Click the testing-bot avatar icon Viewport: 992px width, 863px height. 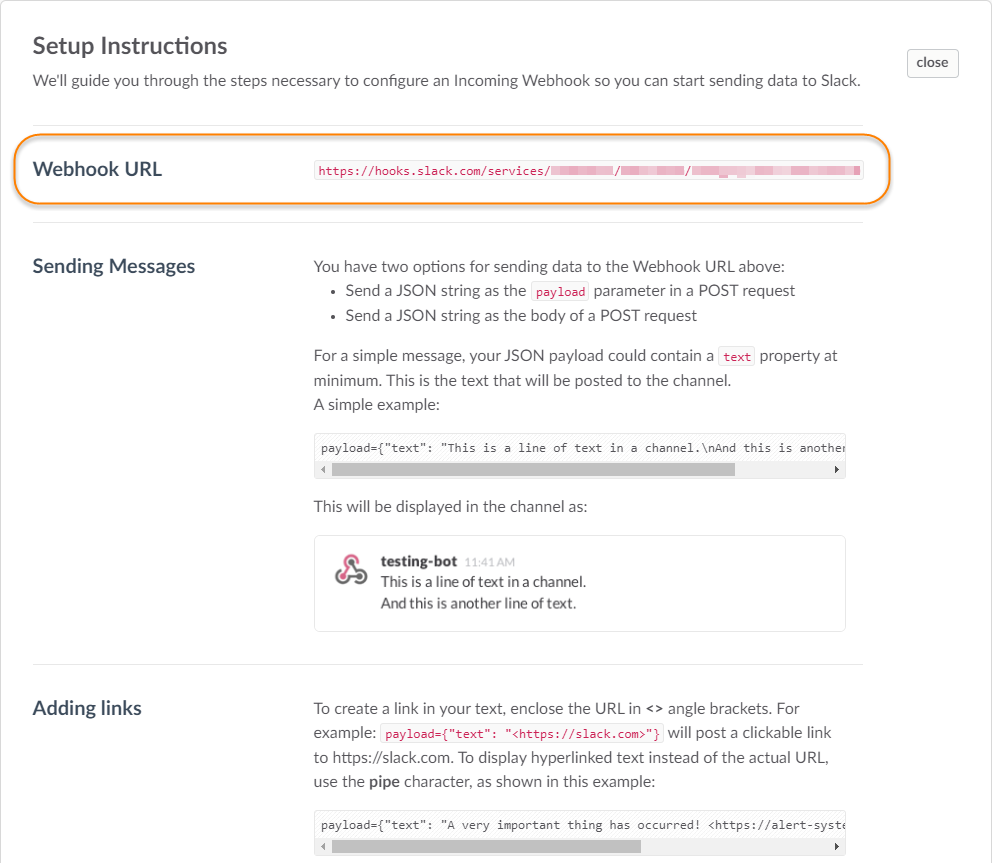coord(351,570)
